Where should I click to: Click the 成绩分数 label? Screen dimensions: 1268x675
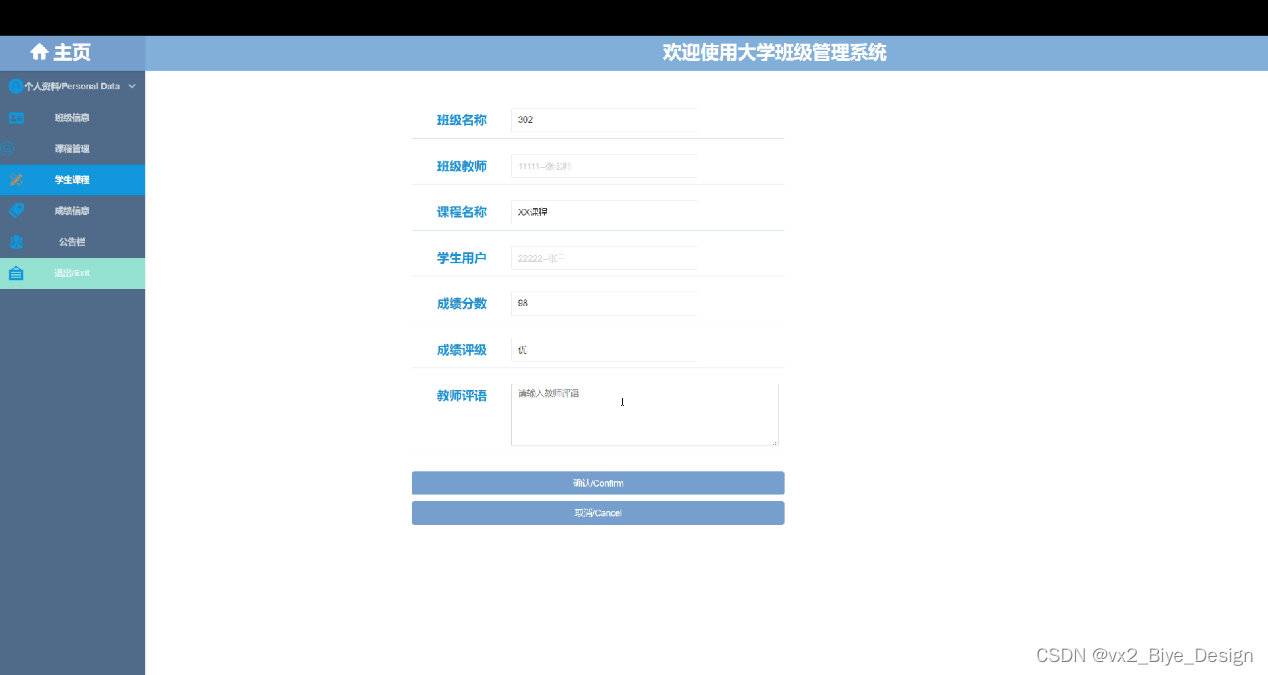click(462, 304)
